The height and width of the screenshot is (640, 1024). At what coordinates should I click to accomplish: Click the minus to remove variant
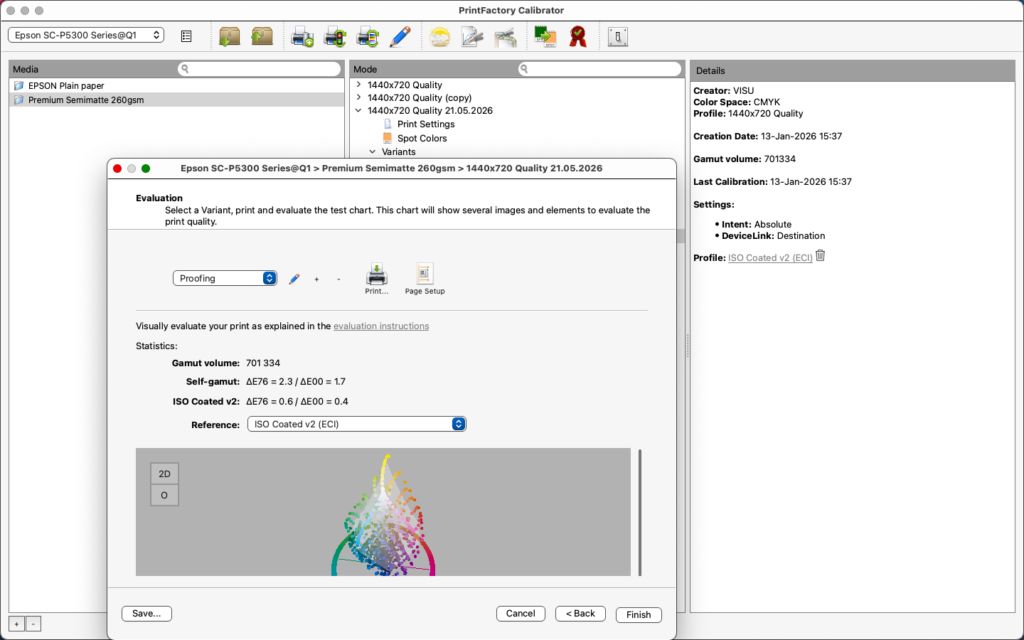[338, 279]
